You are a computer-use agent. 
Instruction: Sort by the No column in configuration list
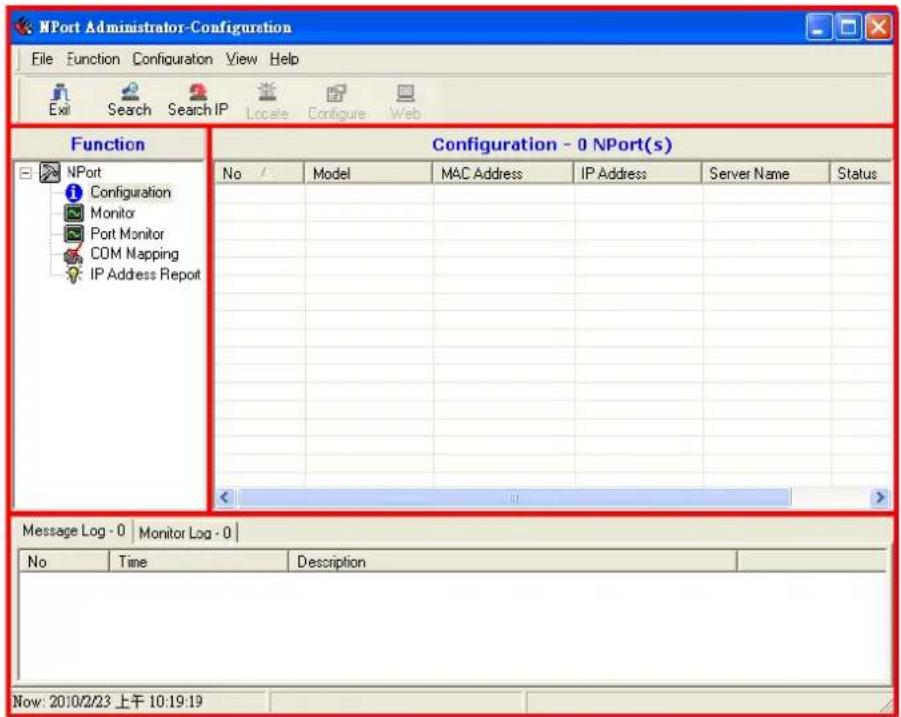pos(259,174)
